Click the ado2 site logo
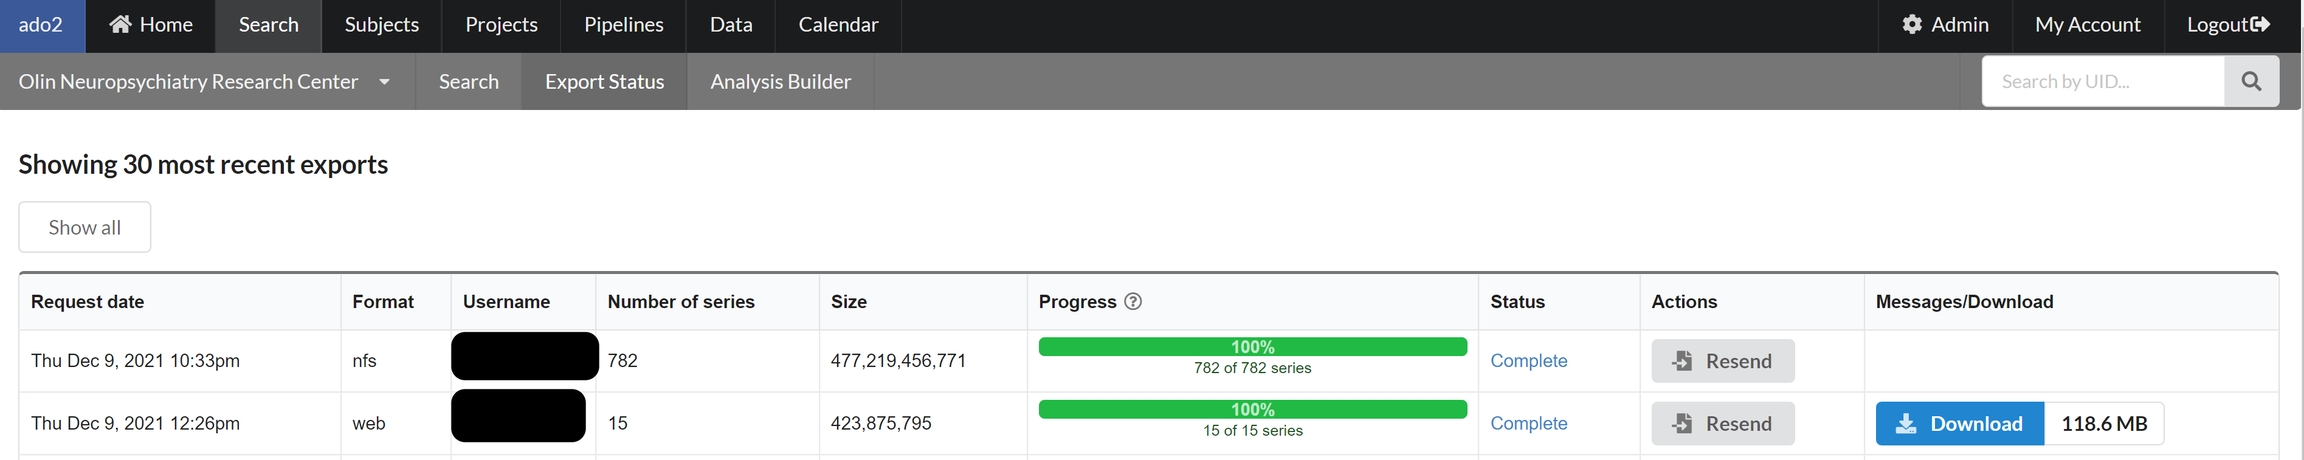The image size is (2304, 460). tap(41, 25)
